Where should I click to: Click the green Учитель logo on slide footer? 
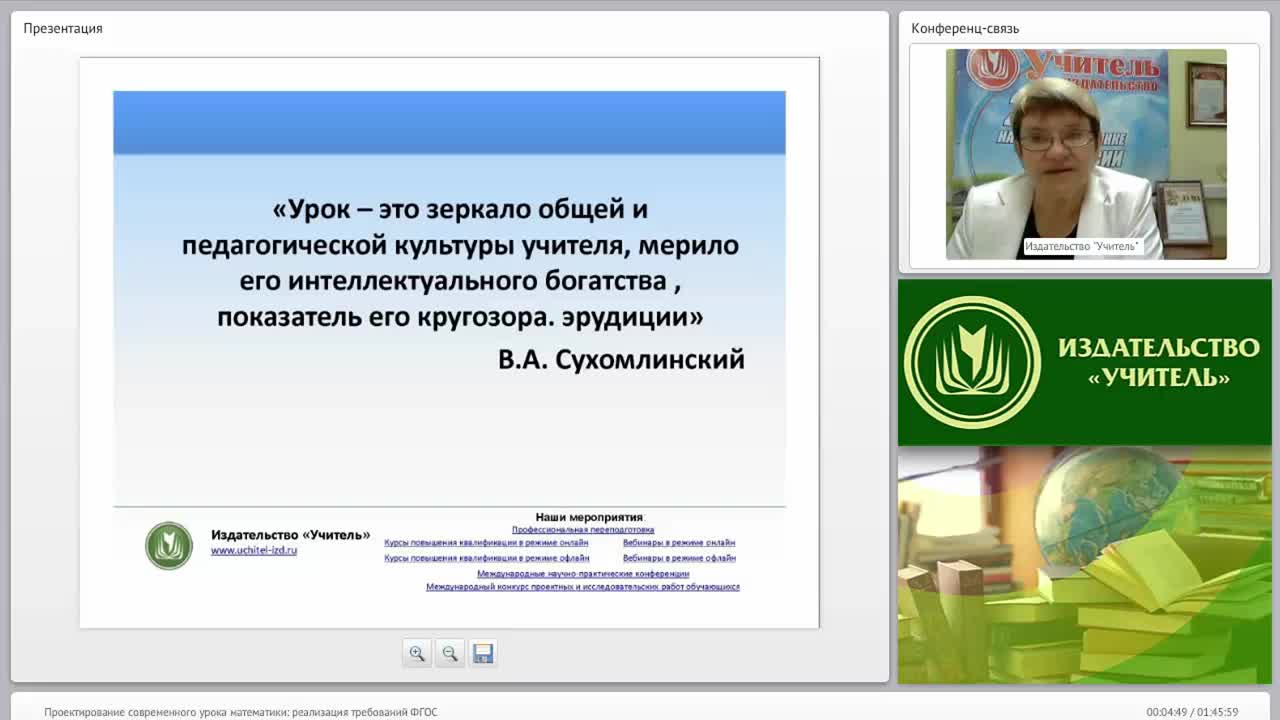pyautogui.click(x=169, y=546)
